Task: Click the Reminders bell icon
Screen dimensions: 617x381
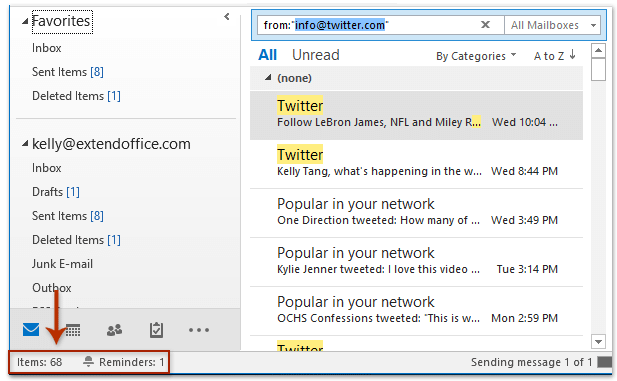Action: (89, 361)
